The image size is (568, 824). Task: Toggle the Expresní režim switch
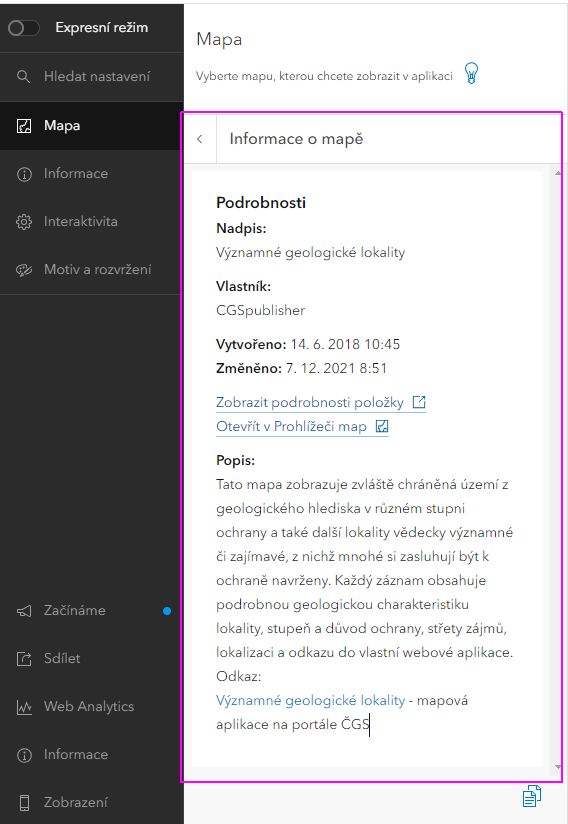[24, 28]
